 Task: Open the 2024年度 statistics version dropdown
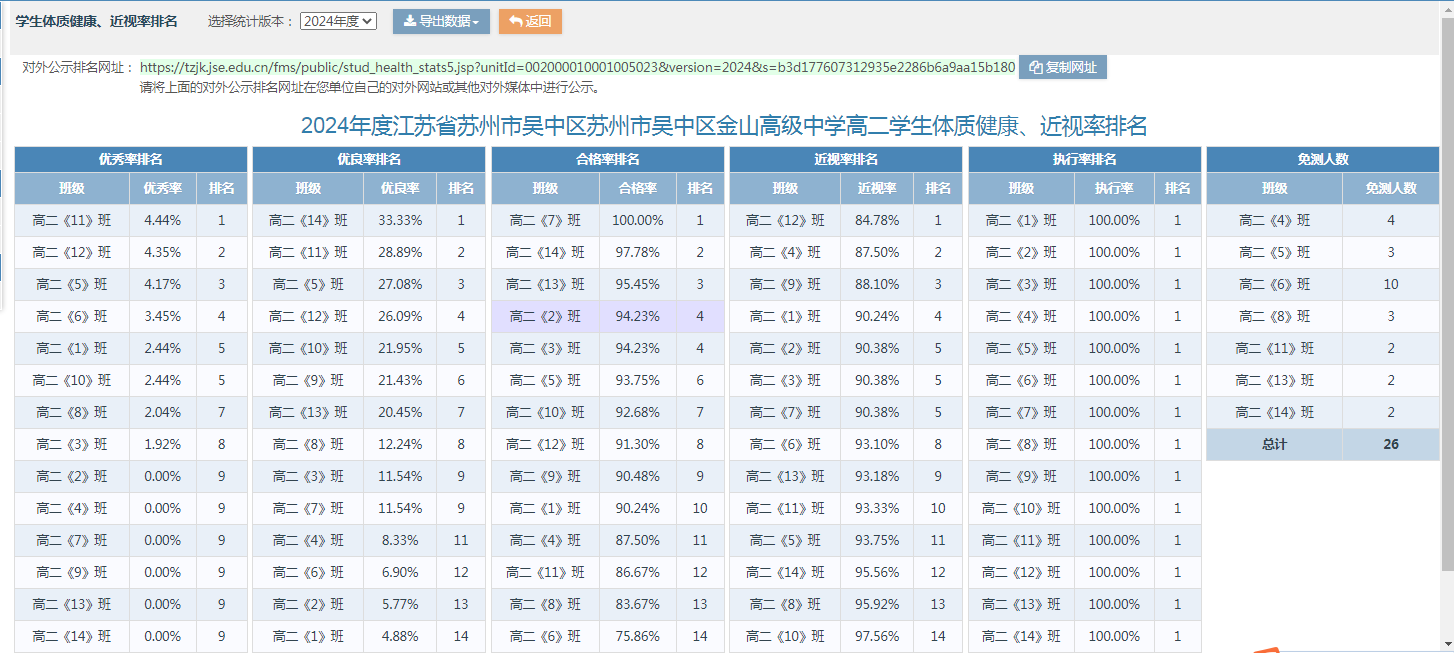[x=338, y=21]
